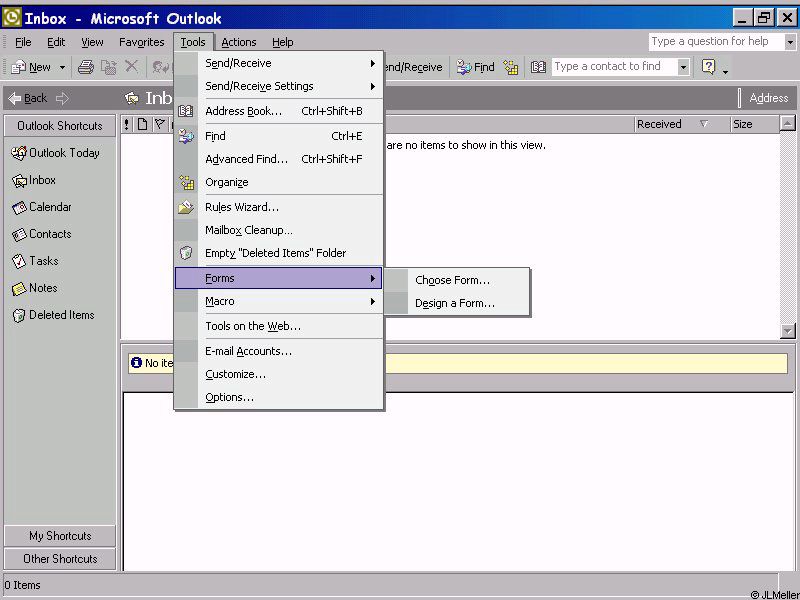Switch to the My Shortcuts group
The image size is (800, 600).
point(60,536)
